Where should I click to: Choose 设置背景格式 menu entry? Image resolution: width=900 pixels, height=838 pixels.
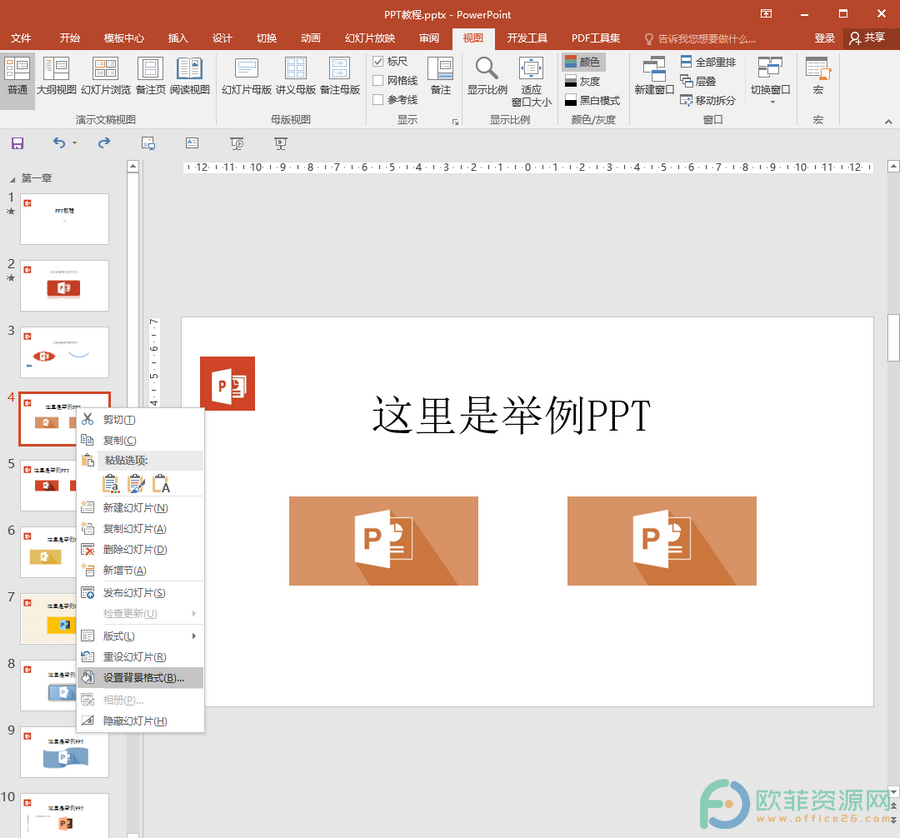click(x=141, y=677)
